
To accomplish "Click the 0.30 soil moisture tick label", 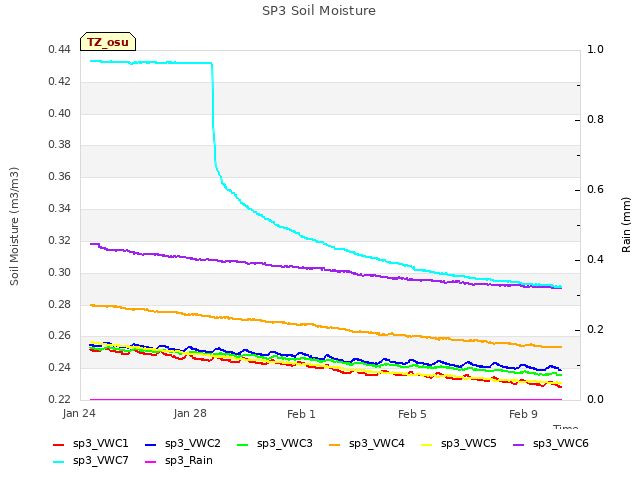I will 60,272.
